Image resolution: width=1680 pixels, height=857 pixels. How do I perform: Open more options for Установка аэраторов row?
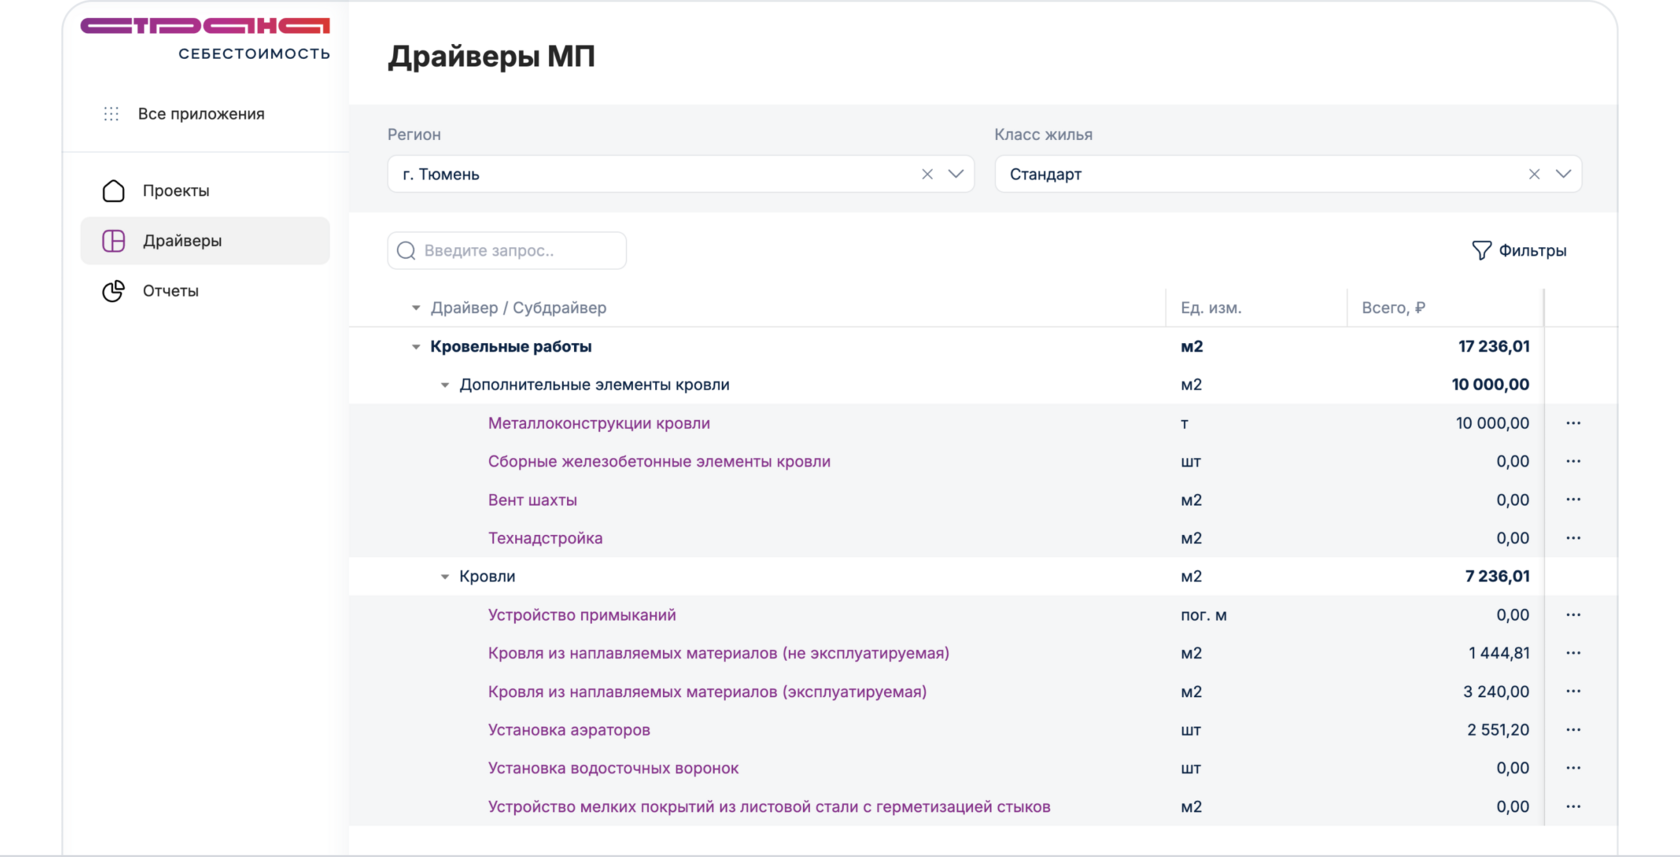click(x=1573, y=730)
